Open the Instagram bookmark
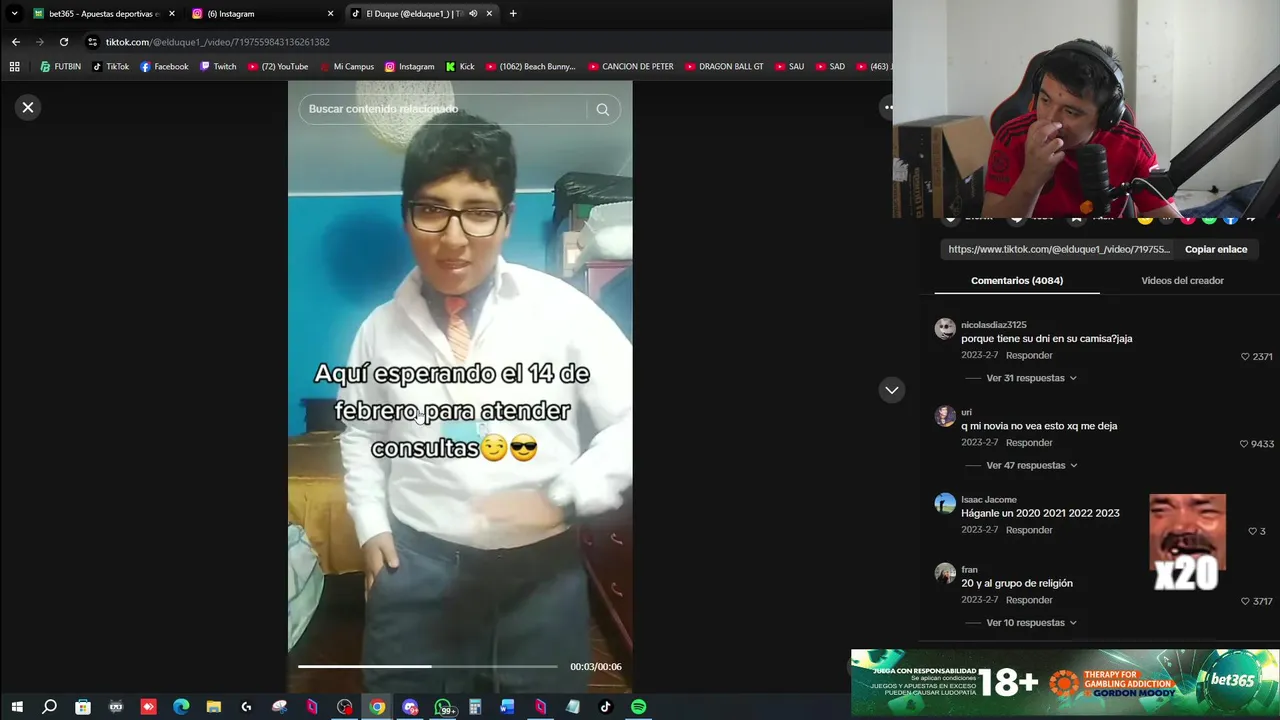The width and height of the screenshot is (1280, 720). (410, 67)
